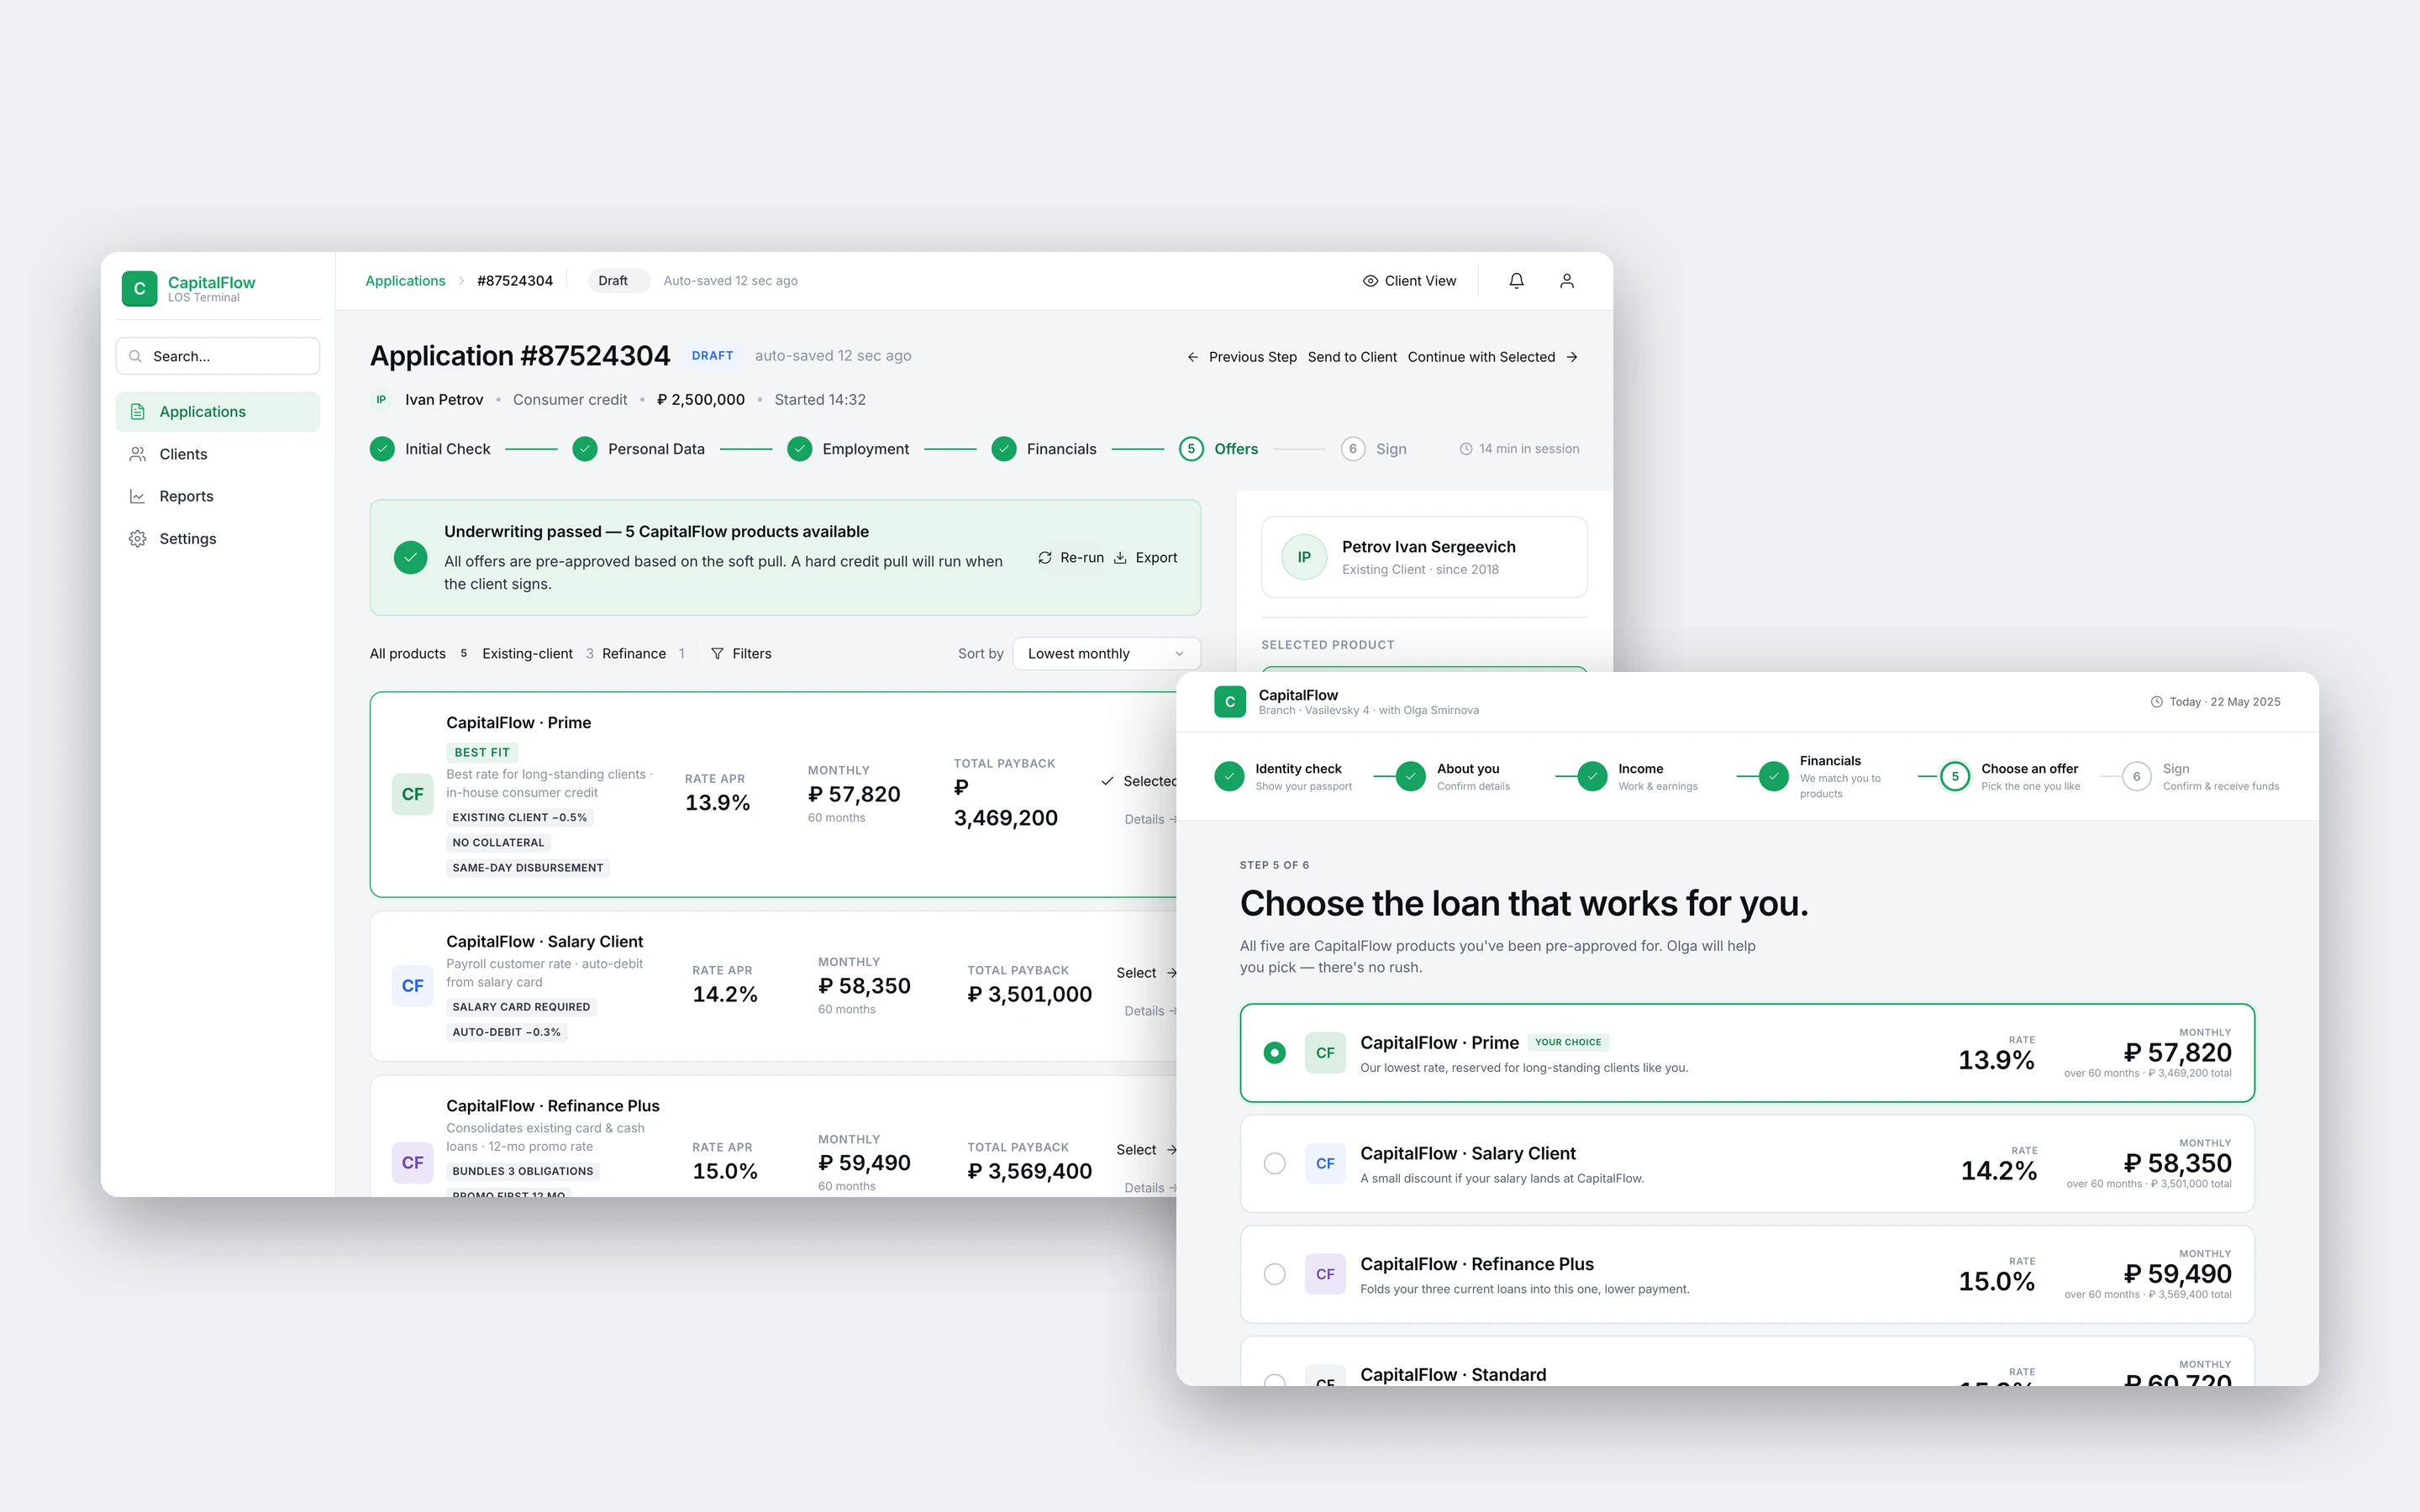Screen dimensions: 2420x1512
Task: Click the Identity check step in client view
Action: [1284, 777]
